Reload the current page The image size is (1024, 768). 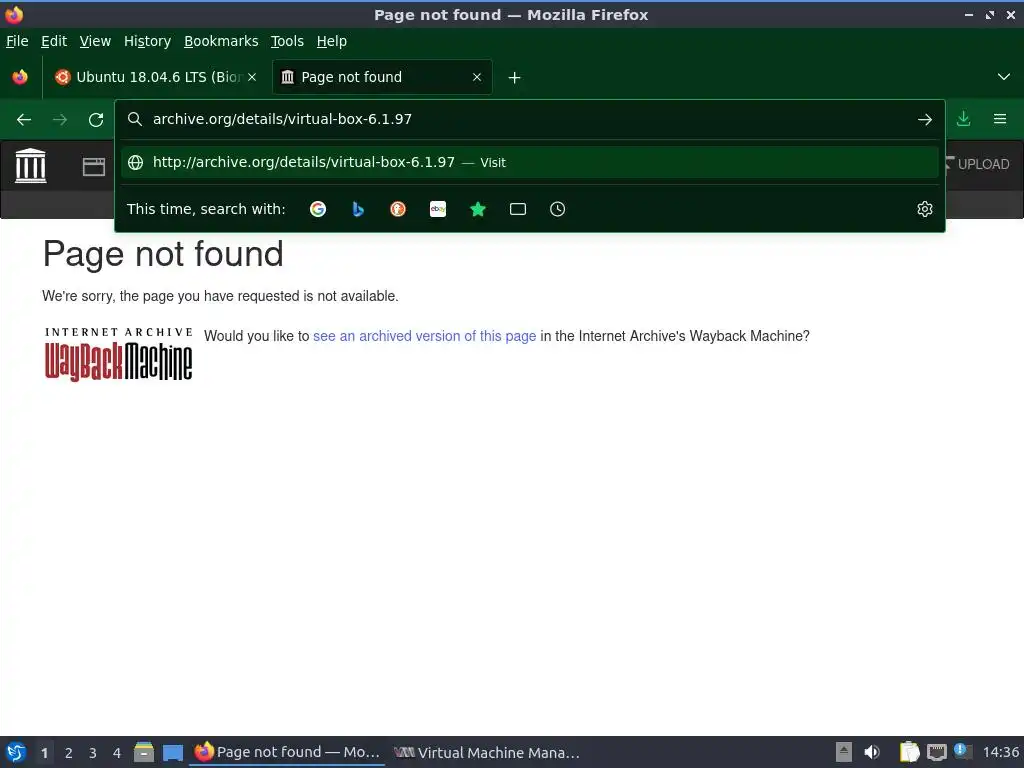pyautogui.click(x=96, y=120)
